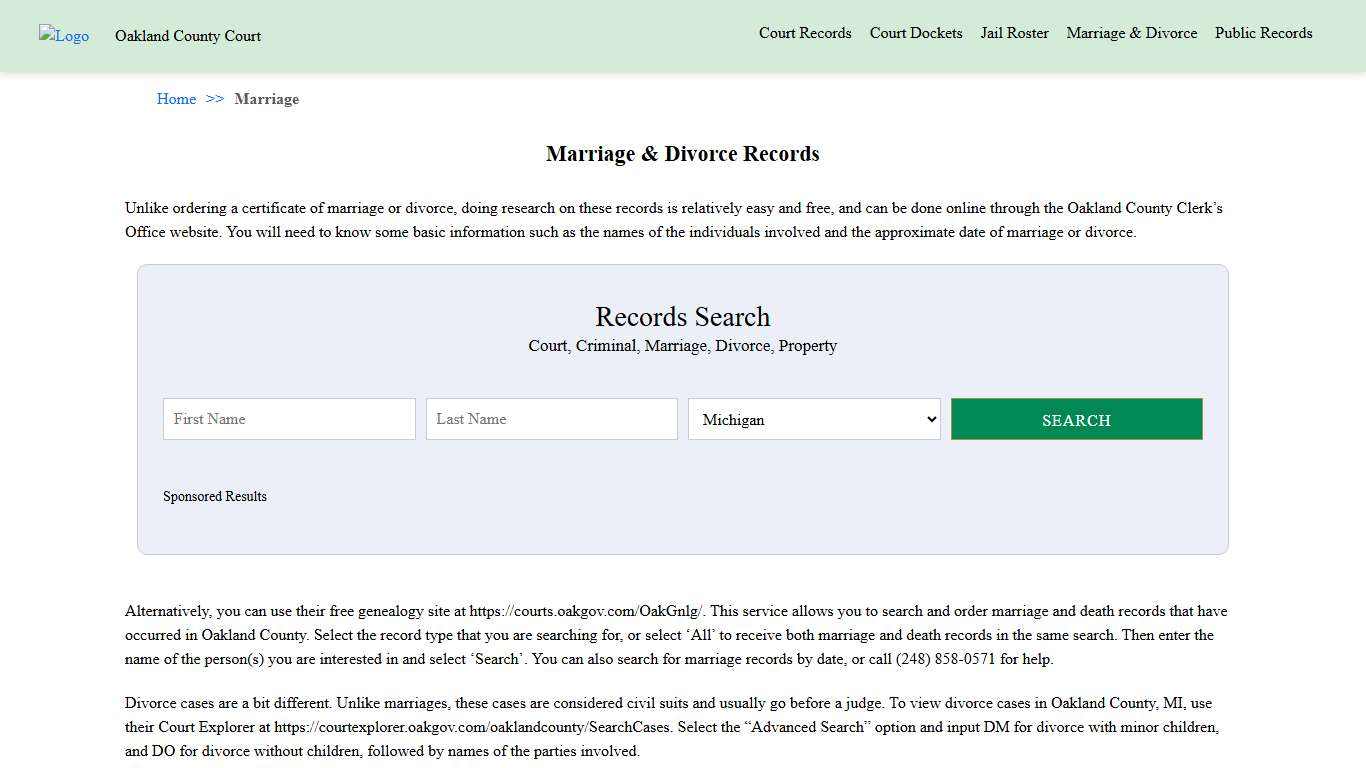Open the Court Records navigation link
Image resolution: width=1366 pixels, height=768 pixels.
pos(805,33)
